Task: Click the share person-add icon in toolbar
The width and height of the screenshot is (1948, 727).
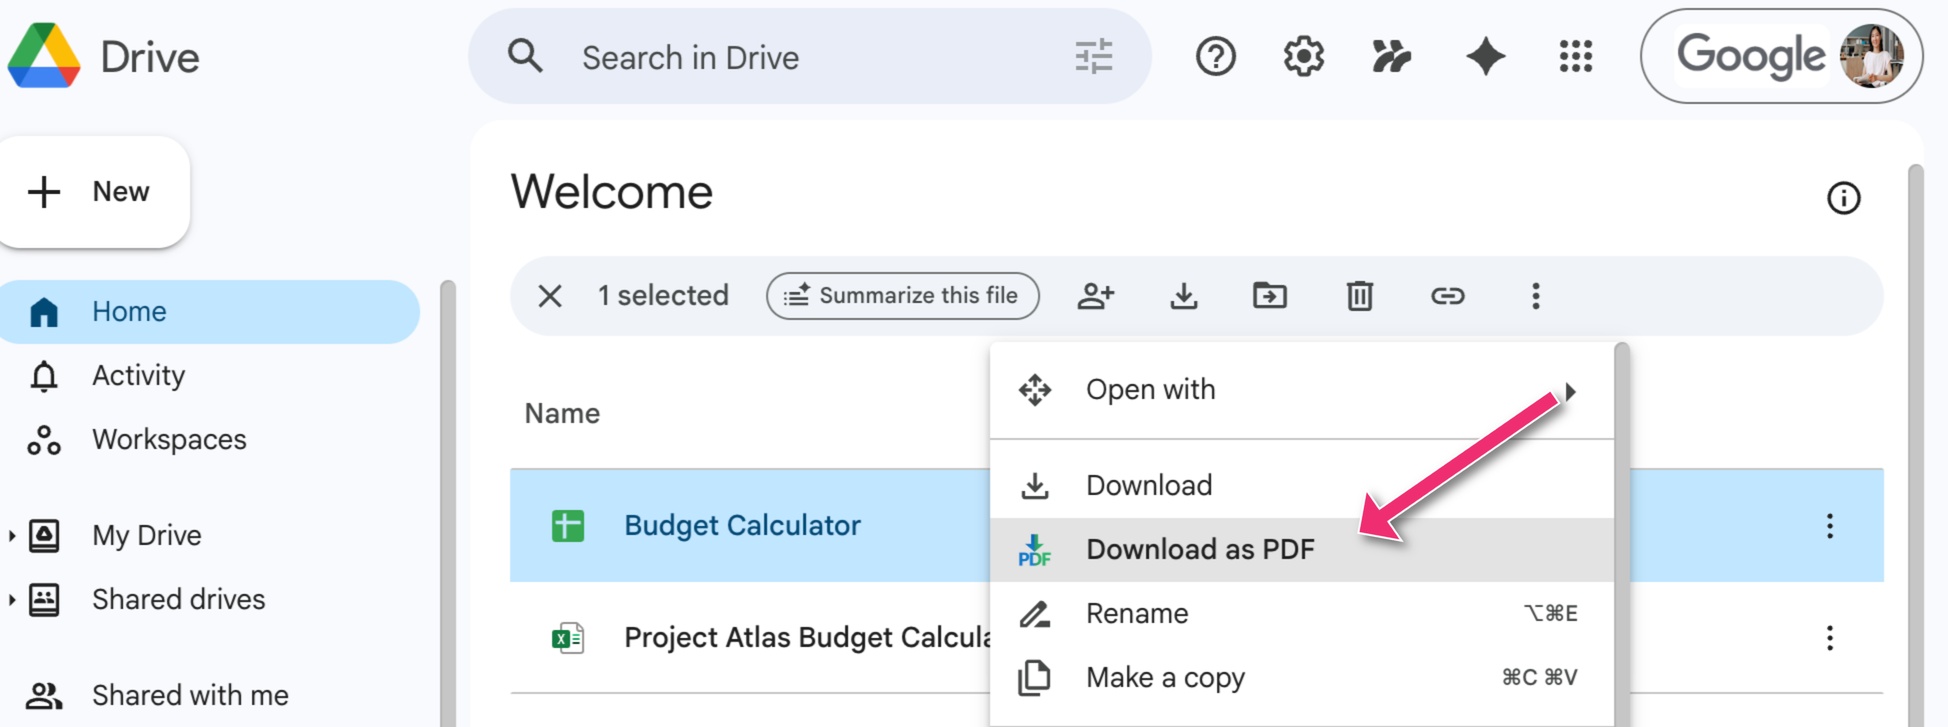Action: [1095, 296]
